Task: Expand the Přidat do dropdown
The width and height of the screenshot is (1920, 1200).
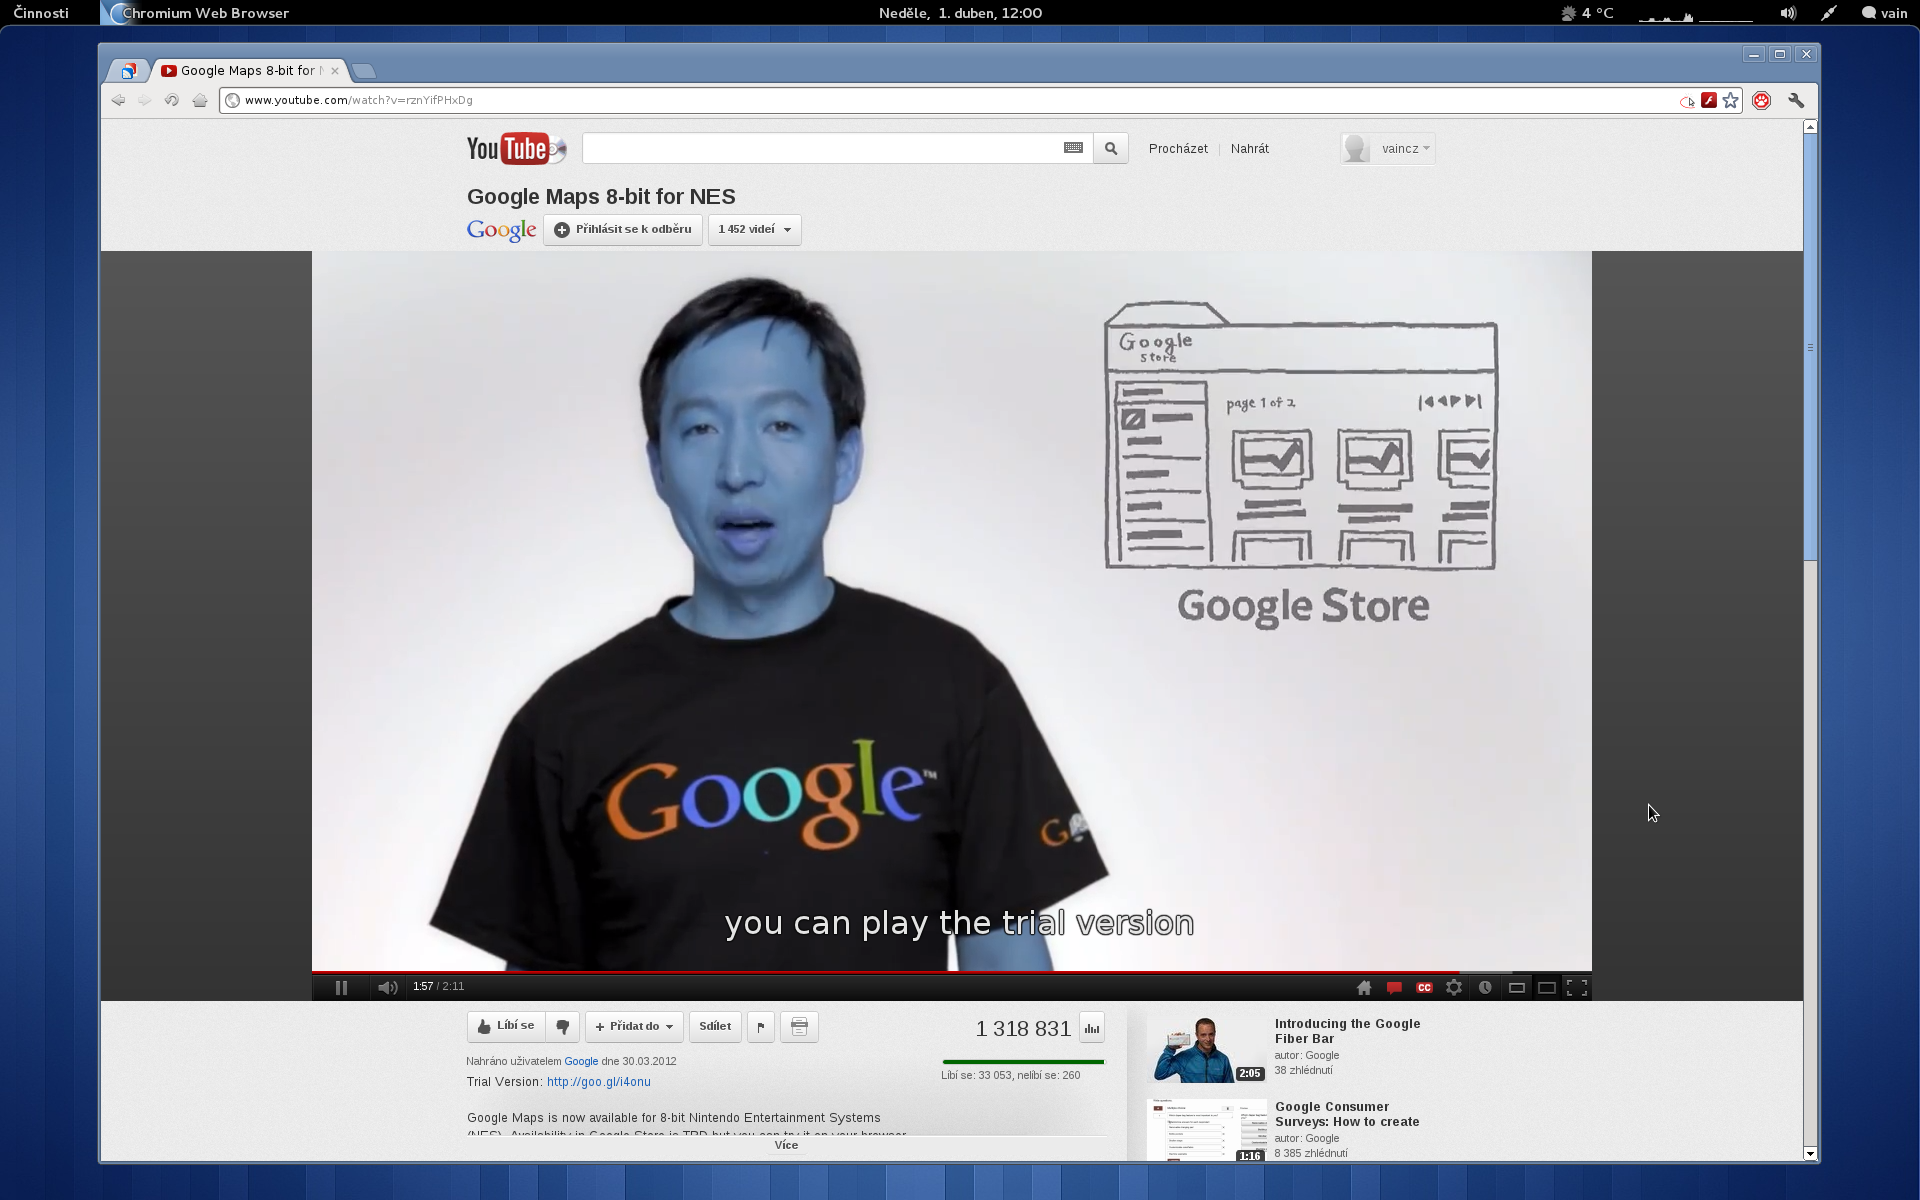Action: tap(634, 1026)
